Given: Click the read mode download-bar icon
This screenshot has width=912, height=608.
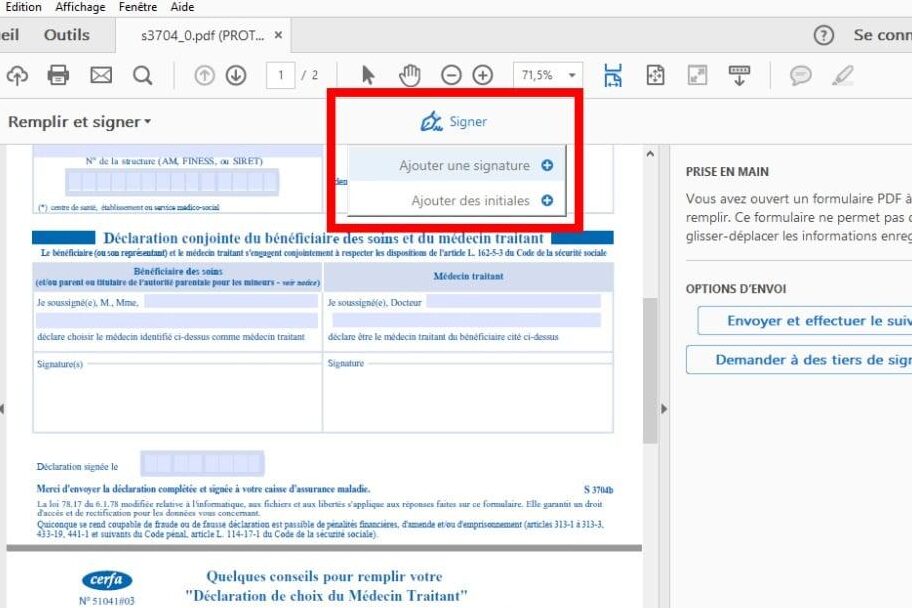Looking at the screenshot, I should [x=739, y=76].
